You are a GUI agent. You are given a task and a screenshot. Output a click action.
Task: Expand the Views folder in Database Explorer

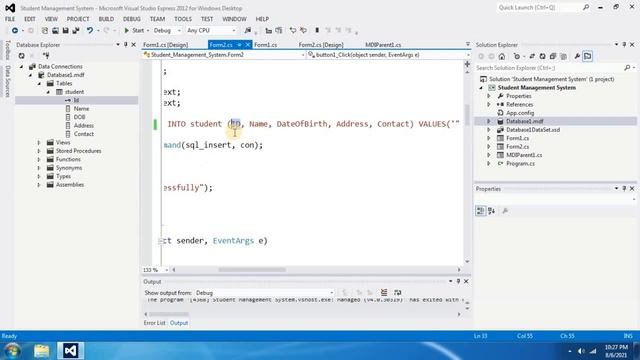click(x=39, y=142)
